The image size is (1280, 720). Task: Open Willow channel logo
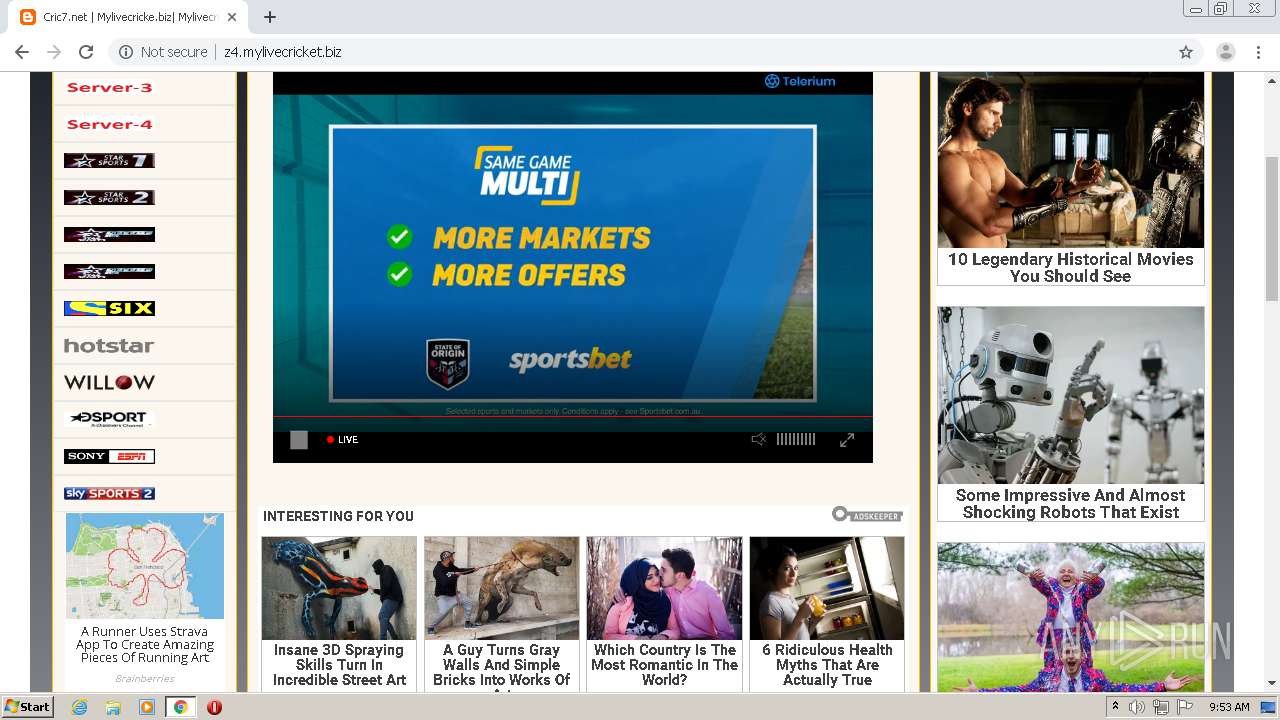click(109, 383)
